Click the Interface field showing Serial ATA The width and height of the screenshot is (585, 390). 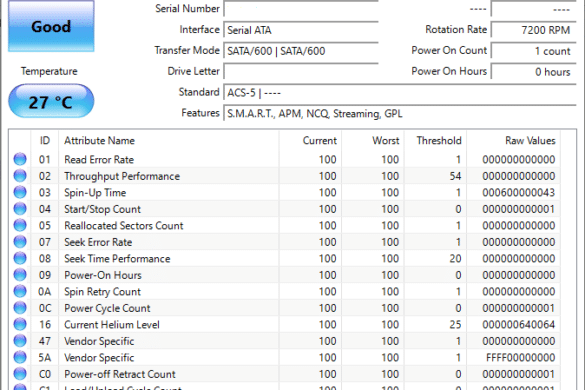pos(301,30)
